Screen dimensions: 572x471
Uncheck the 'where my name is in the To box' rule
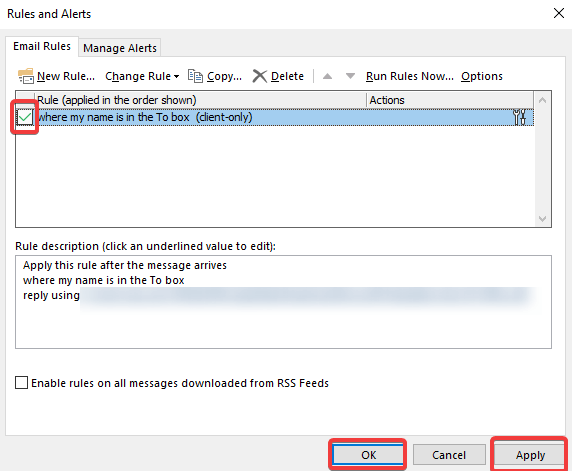point(25,117)
